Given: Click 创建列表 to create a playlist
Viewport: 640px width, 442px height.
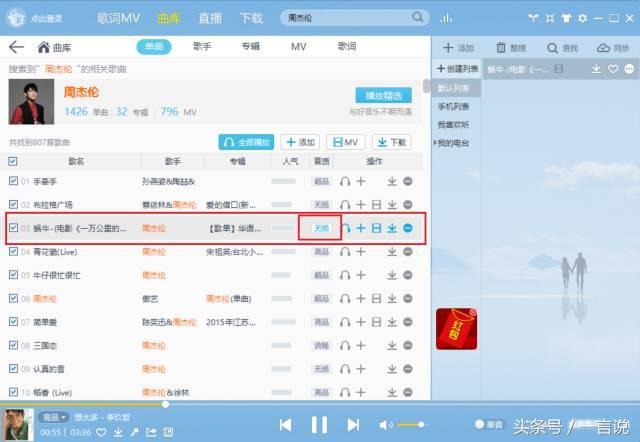Looking at the screenshot, I should point(458,69).
